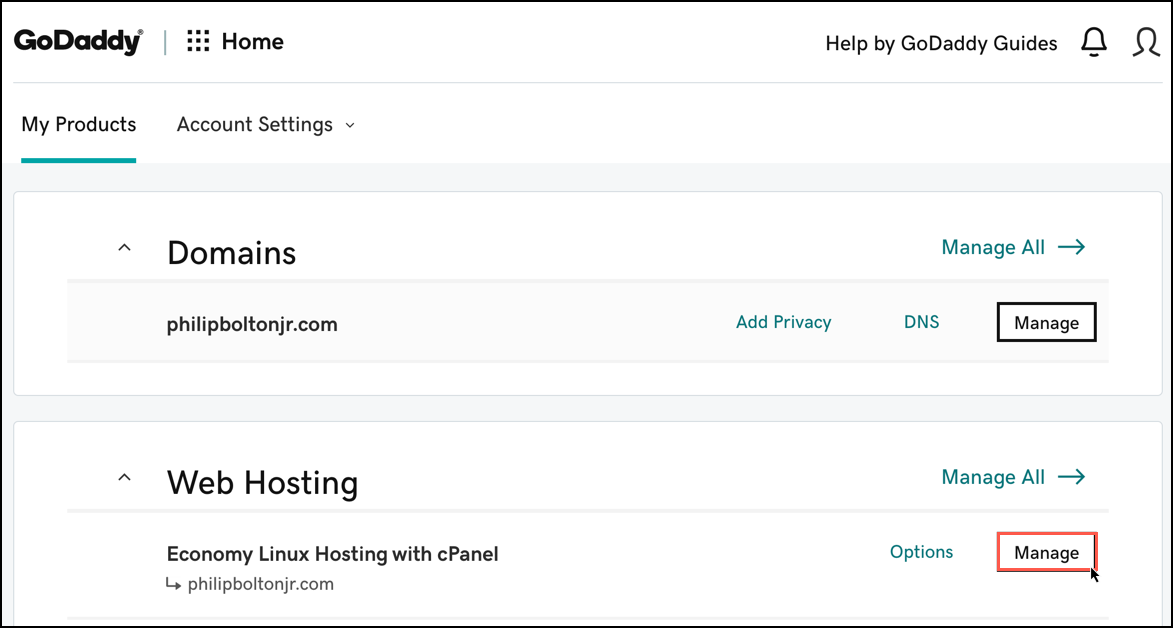Viewport: 1173px width, 628px height.
Task: Click the arrow beside Domains Manage All
Action: click(x=1071, y=247)
